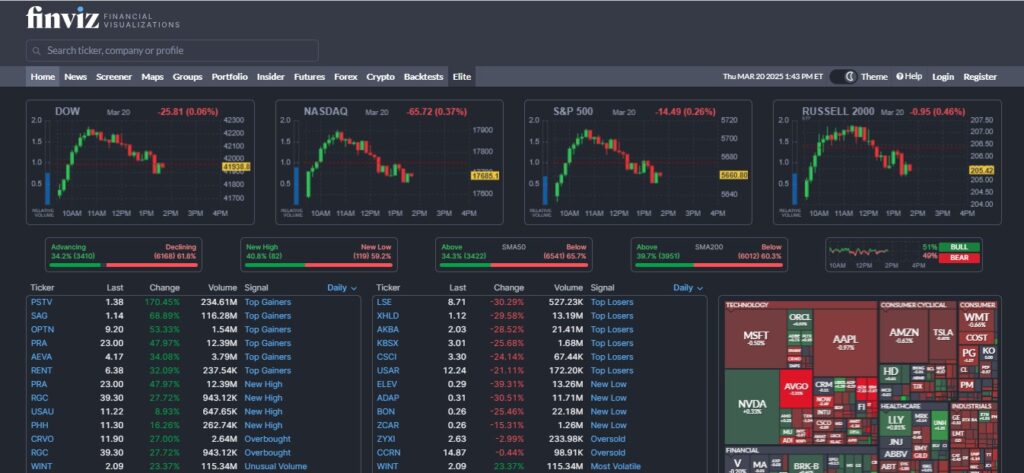Click the New High signal for USAU
The width and height of the screenshot is (1024, 473).
point(263,412)
